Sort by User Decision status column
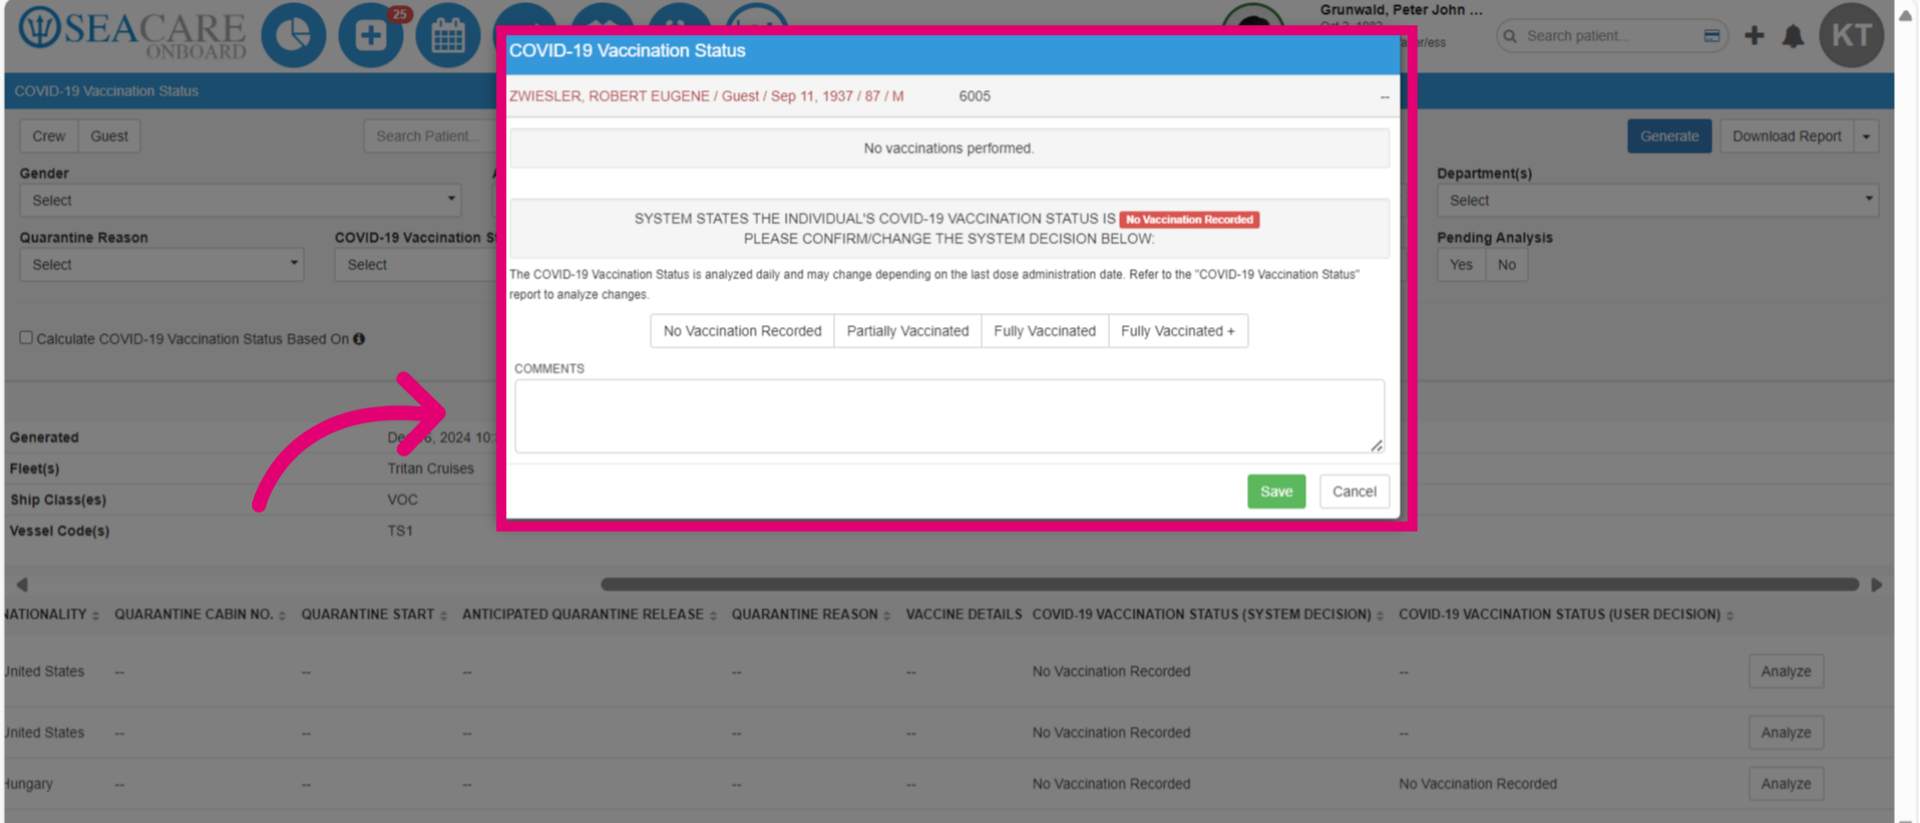This screenshot has height=823, width=1920. pos(1730,616)
